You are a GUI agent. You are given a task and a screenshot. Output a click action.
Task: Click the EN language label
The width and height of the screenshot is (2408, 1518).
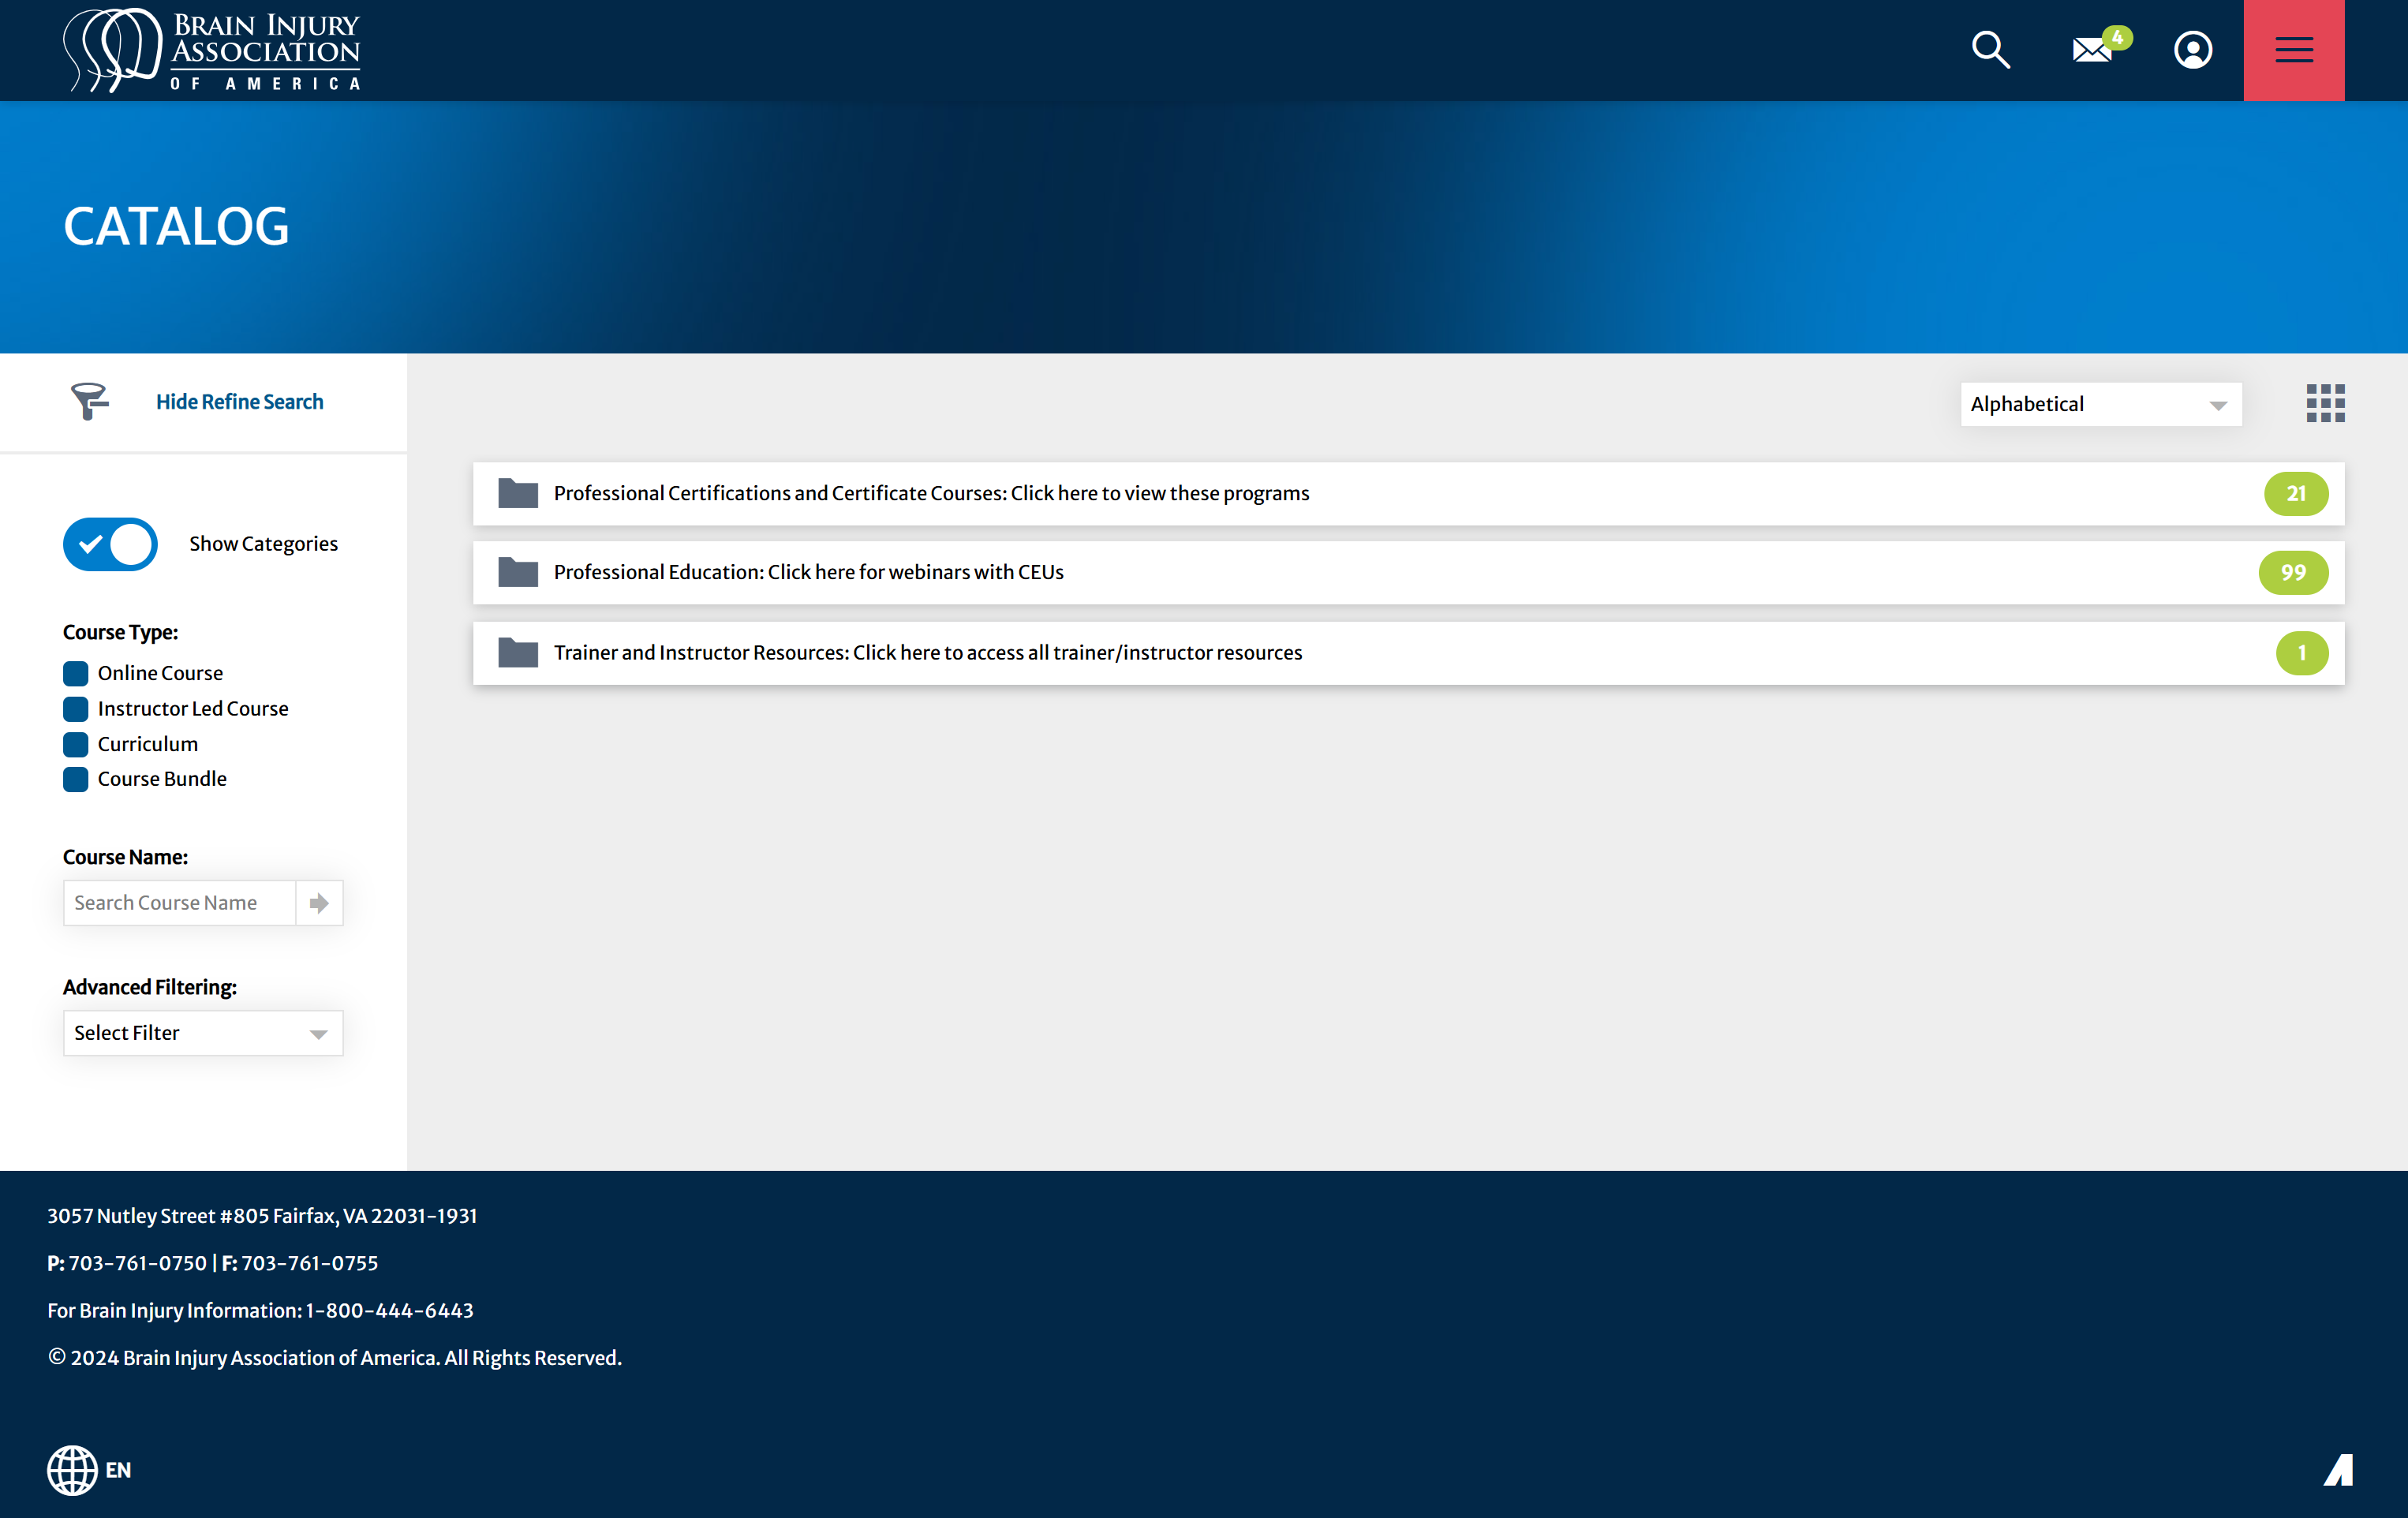pos(118,1470)
